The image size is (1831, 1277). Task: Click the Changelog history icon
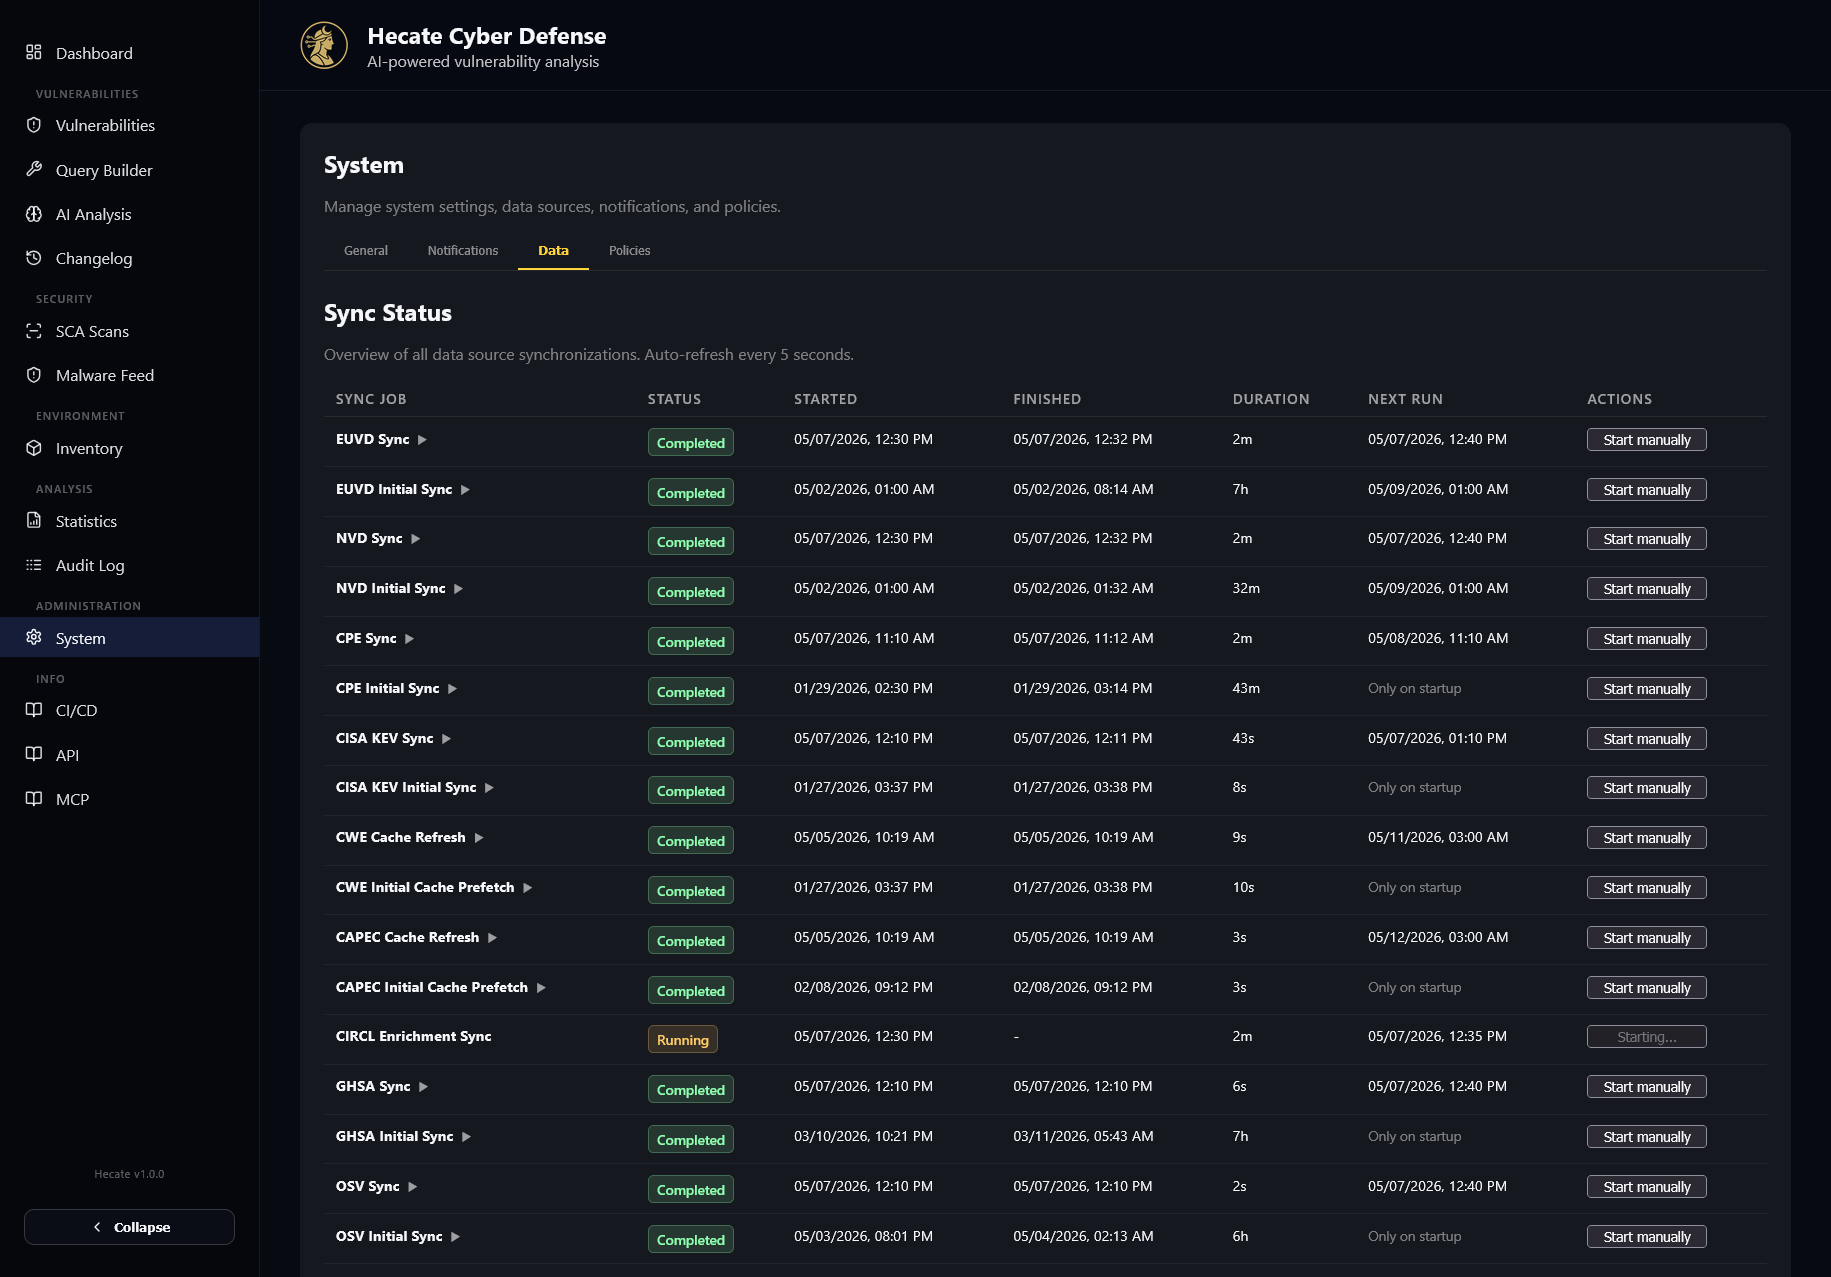point(34,258)
